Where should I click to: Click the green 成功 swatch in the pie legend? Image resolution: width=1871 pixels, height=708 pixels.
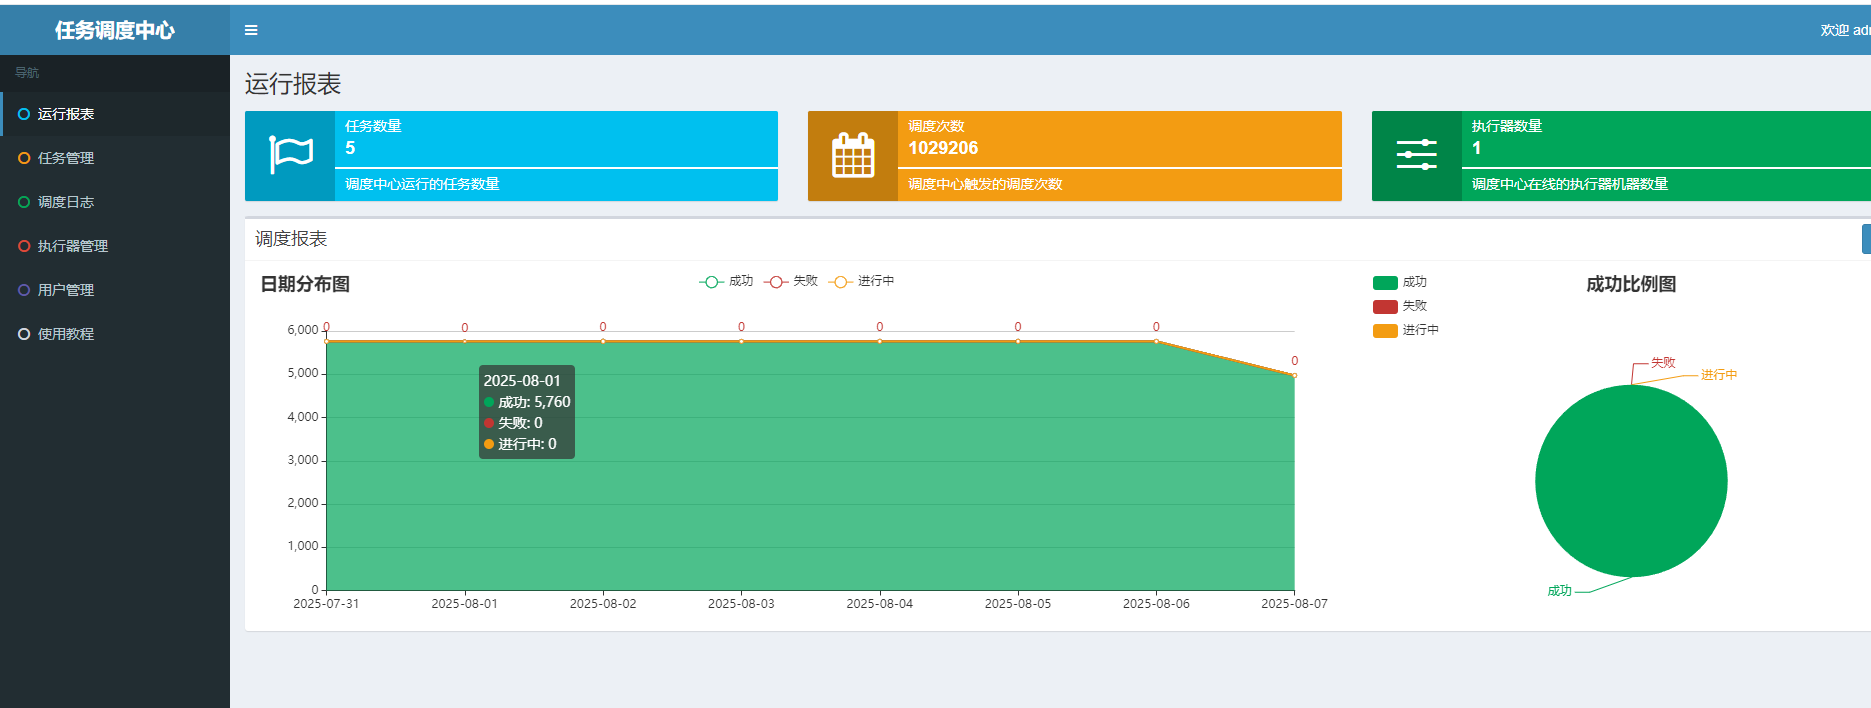(x=1385, y=283)
